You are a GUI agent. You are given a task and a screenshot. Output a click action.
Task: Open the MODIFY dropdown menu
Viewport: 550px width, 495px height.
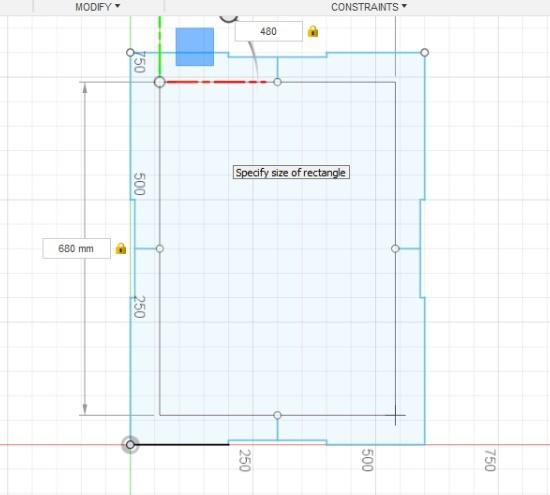98,7
